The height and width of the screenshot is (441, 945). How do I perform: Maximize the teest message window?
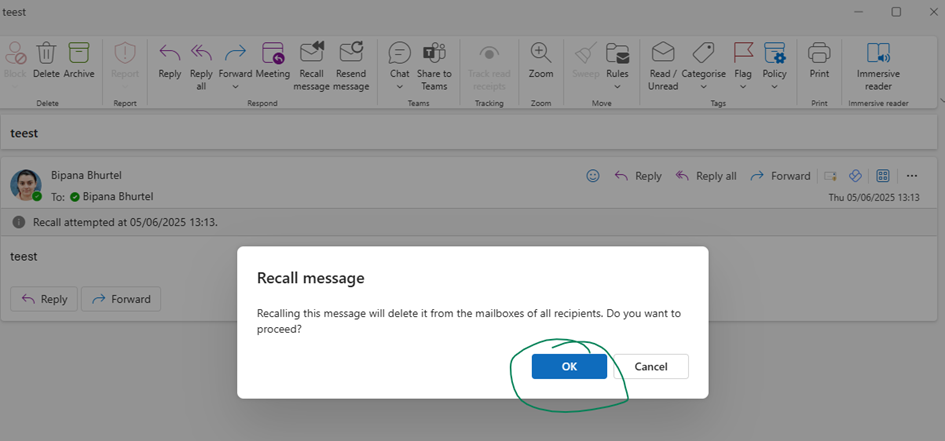pyautogui.click(x=896, y=11)
